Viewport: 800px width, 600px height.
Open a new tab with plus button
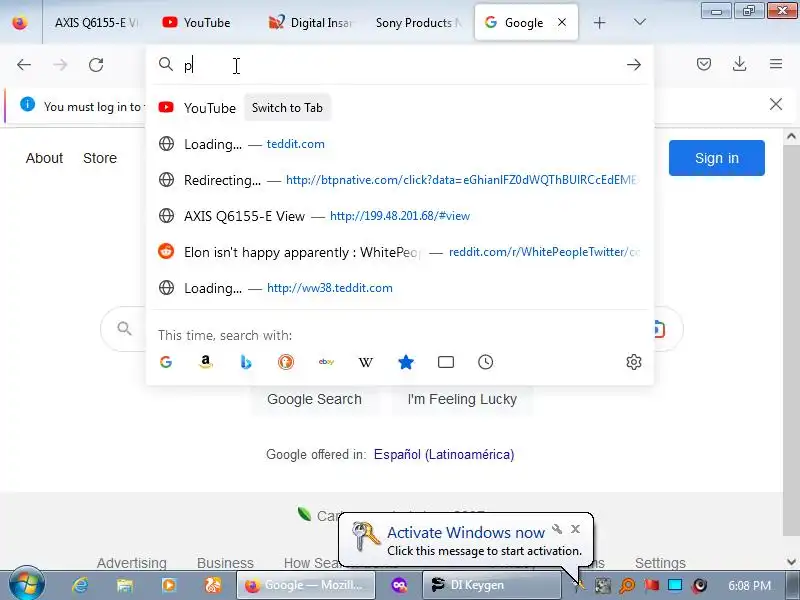tap(600, 22)
